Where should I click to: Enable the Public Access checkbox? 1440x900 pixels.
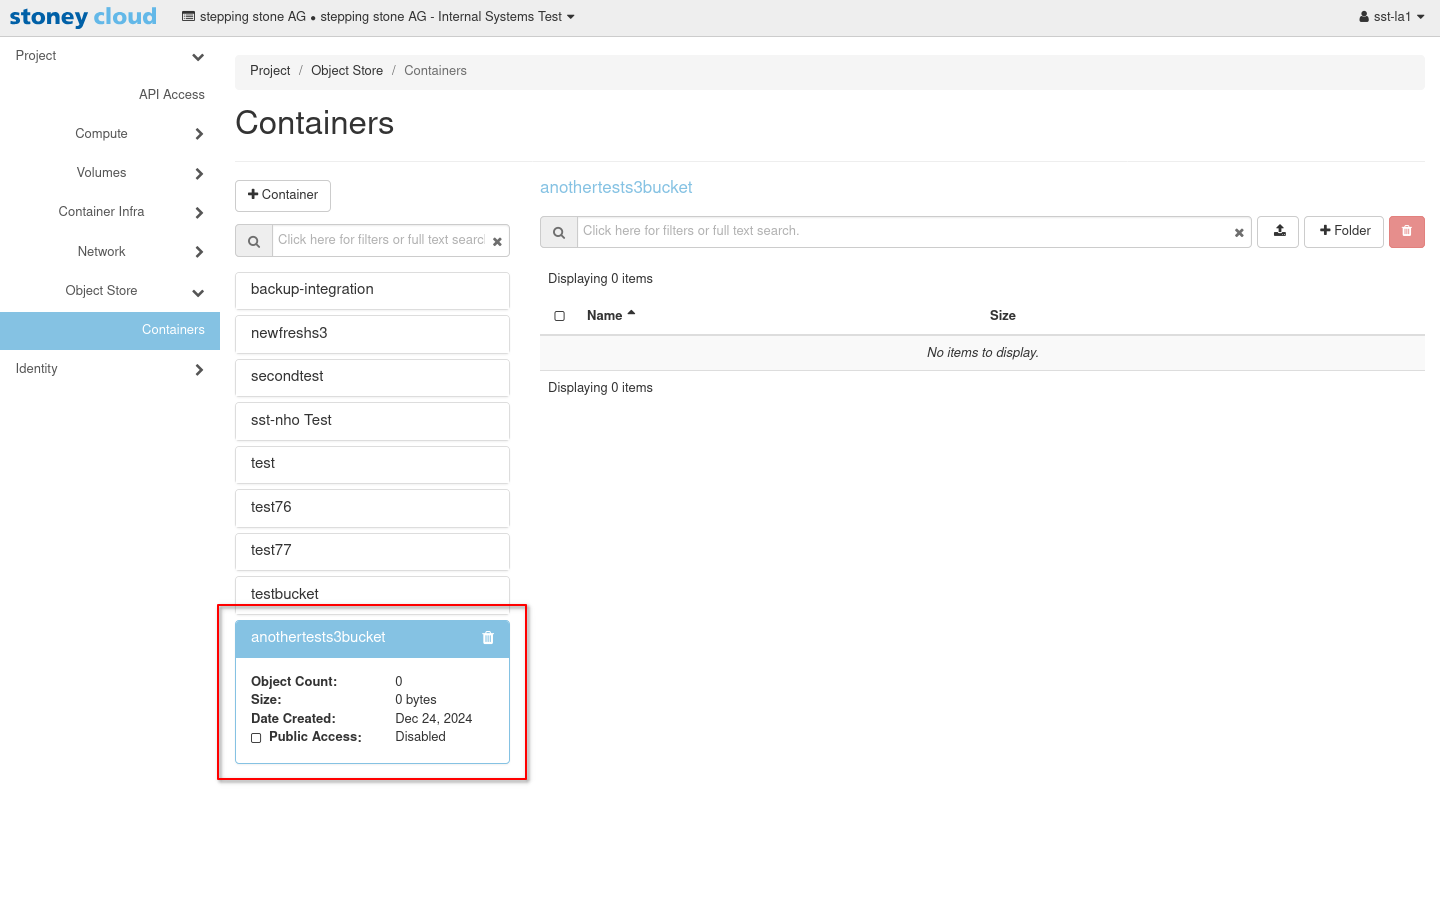pyautogui.click(x=256, y=738)
